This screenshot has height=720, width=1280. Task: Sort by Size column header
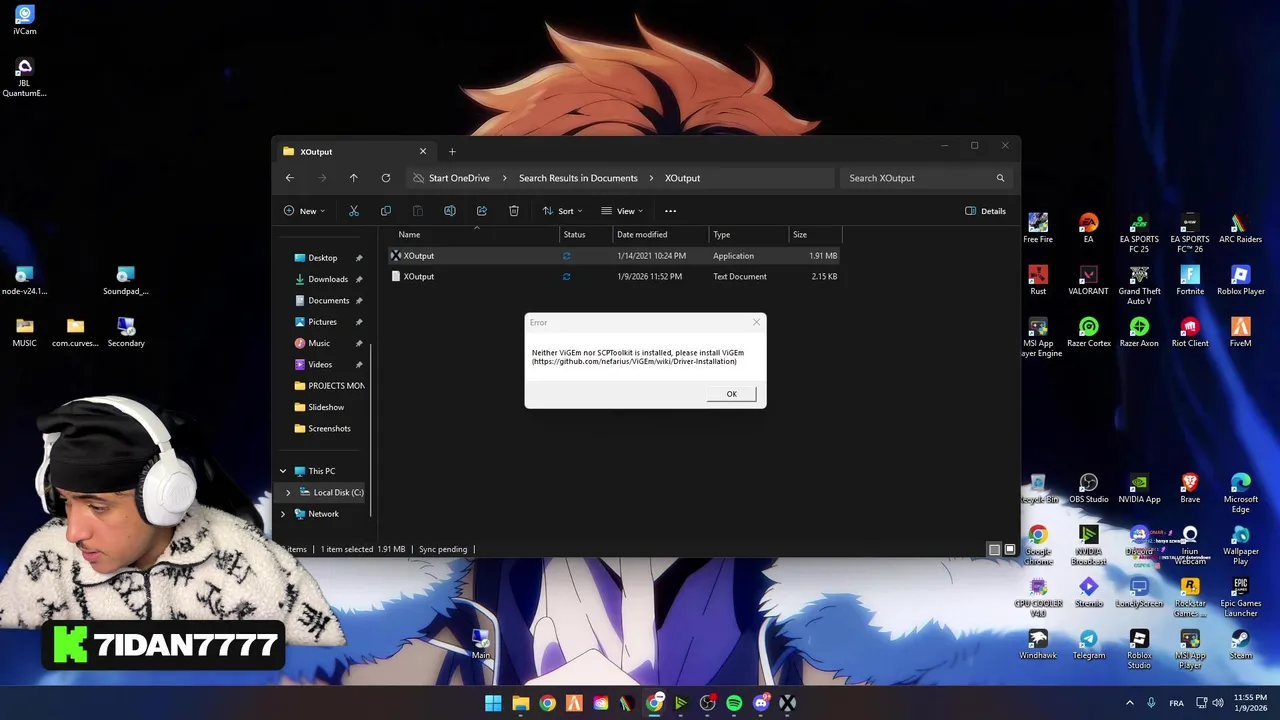click(x=815, y=234)
